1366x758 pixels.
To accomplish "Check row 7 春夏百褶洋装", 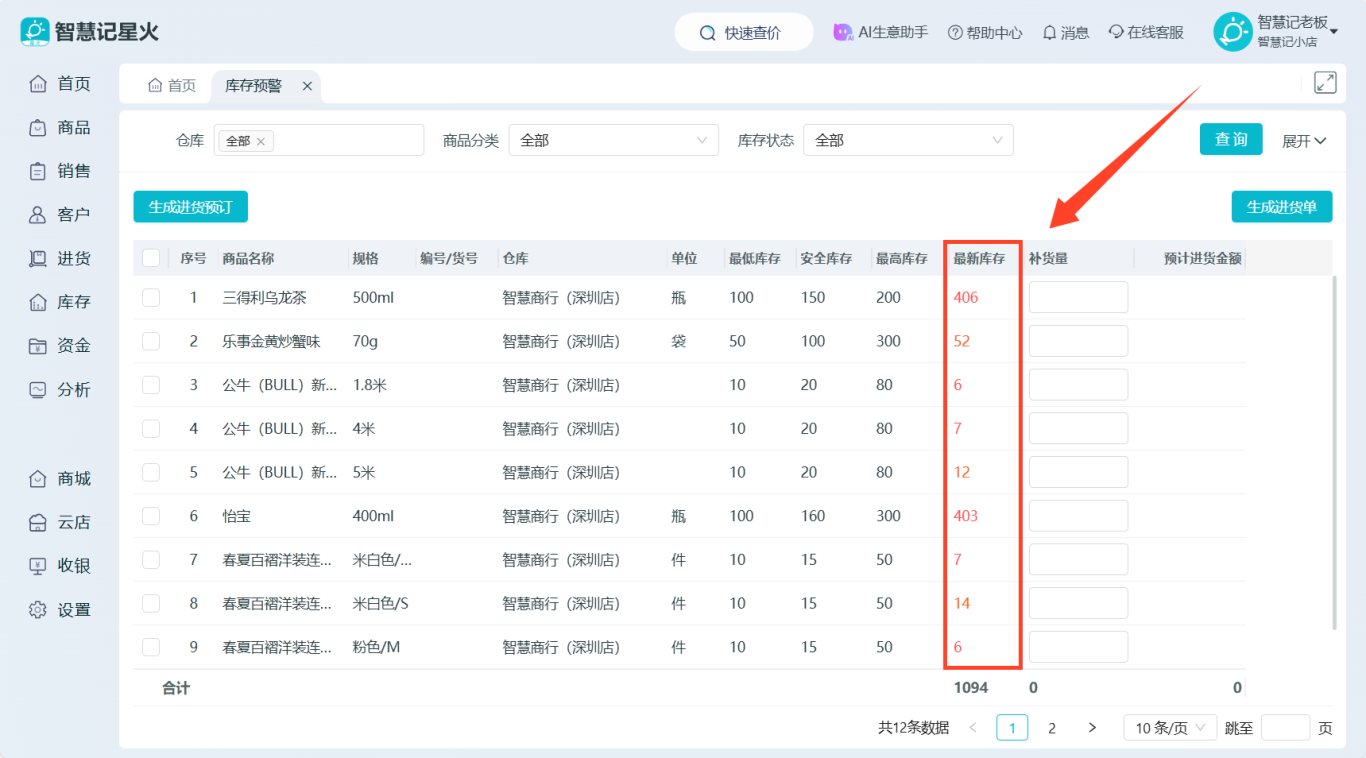I will tap(151, 559).
